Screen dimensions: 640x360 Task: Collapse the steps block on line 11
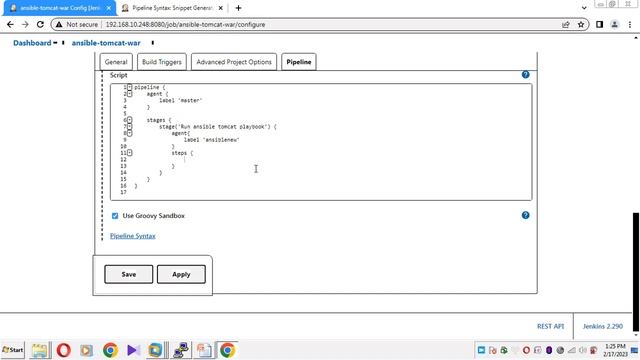pyautogui.click(x=129, y=153)
